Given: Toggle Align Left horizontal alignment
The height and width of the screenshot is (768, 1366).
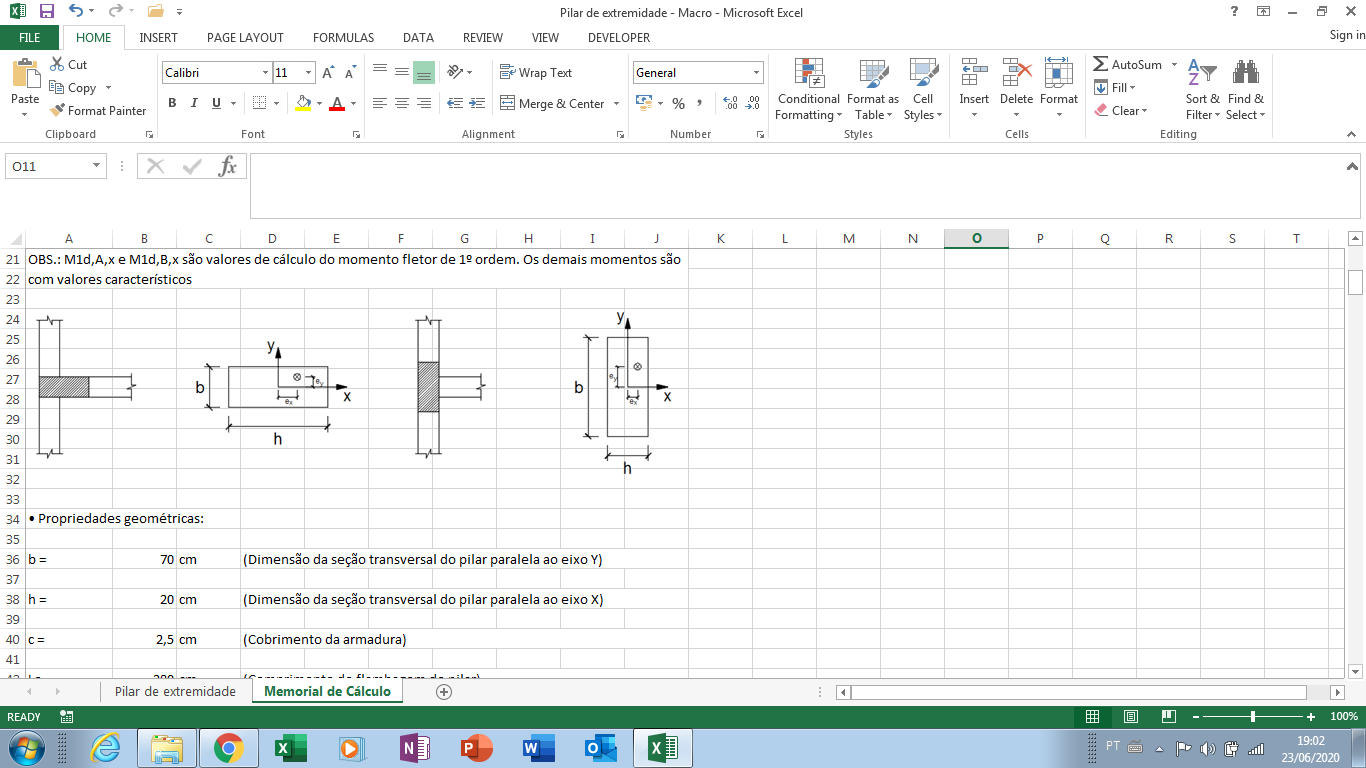Looking at the screenshot, I should (380, 103).
